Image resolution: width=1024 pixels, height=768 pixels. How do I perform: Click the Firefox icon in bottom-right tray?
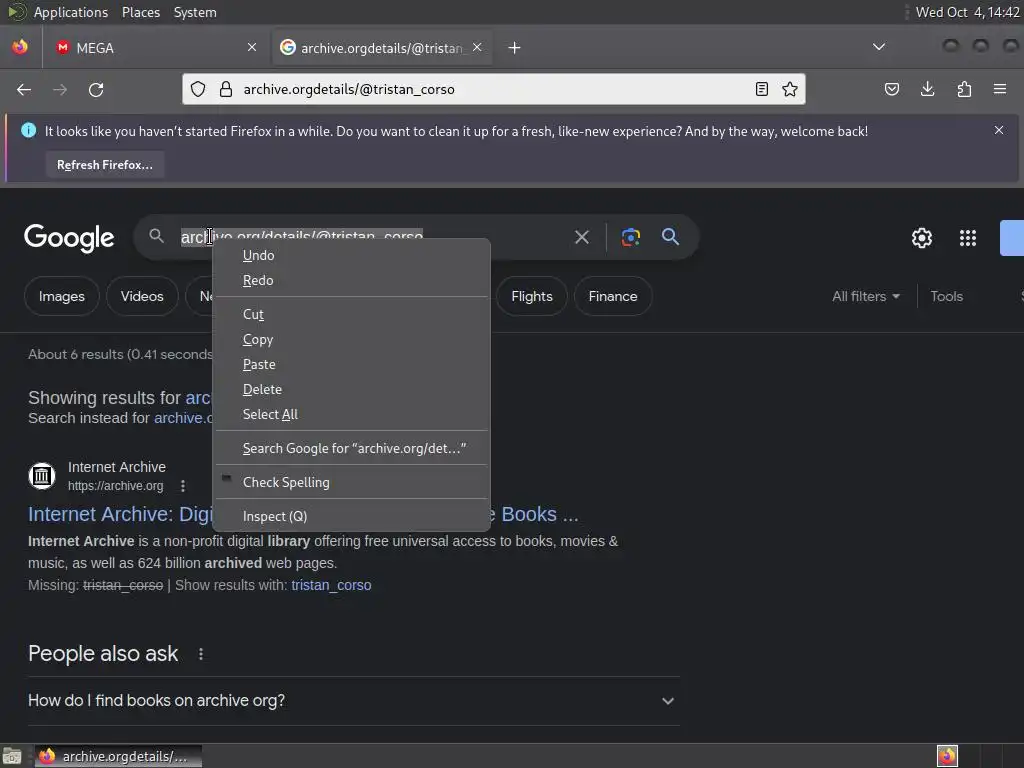click(x=947, y=756)
